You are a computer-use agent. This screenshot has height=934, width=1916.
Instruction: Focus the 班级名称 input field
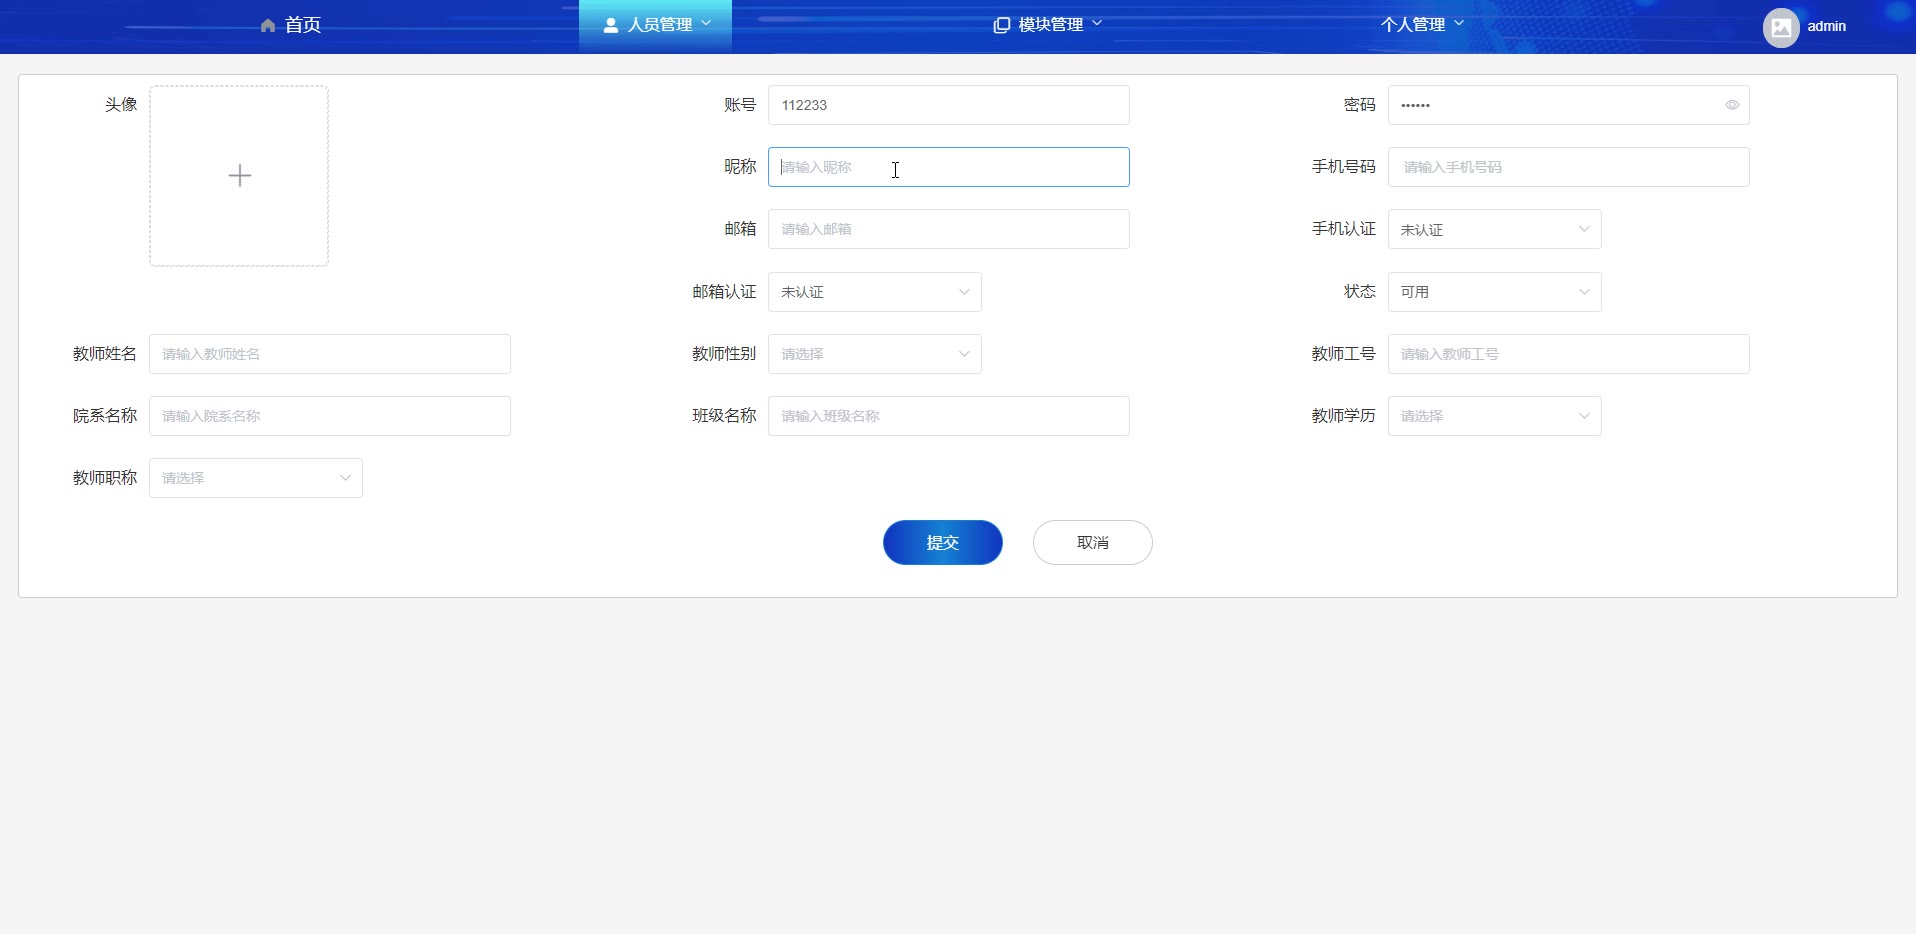click(948, 416)
